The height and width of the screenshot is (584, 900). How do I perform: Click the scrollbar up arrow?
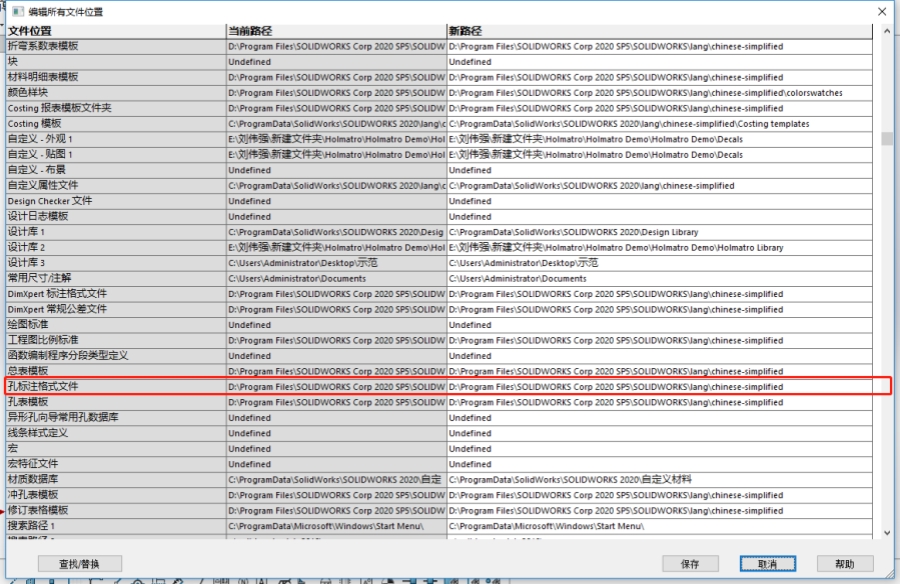click(887, 31)
